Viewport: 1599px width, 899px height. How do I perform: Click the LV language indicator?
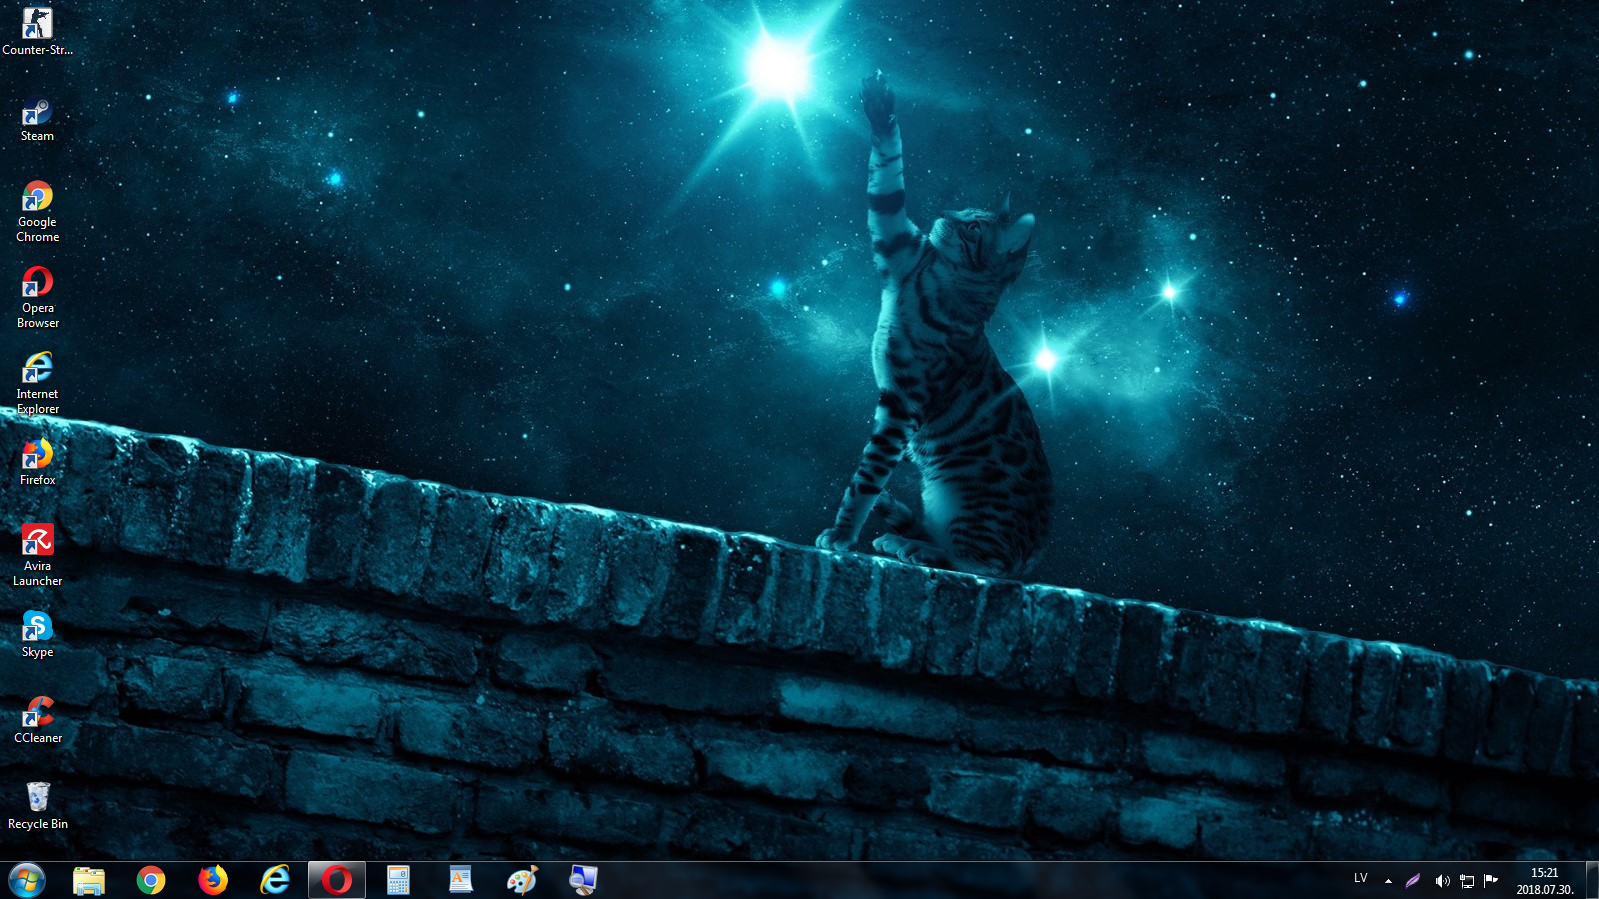tap(1360, 879)
